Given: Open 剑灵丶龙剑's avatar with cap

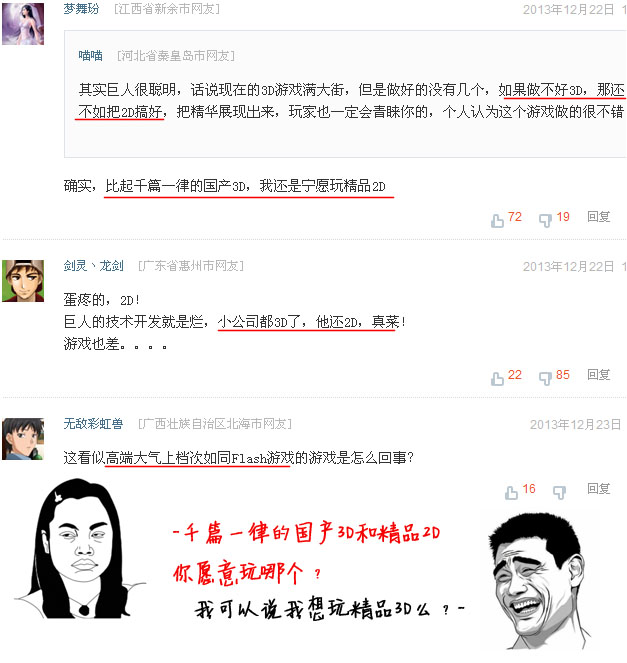Looking at the screenshot, I should point(23,281).
